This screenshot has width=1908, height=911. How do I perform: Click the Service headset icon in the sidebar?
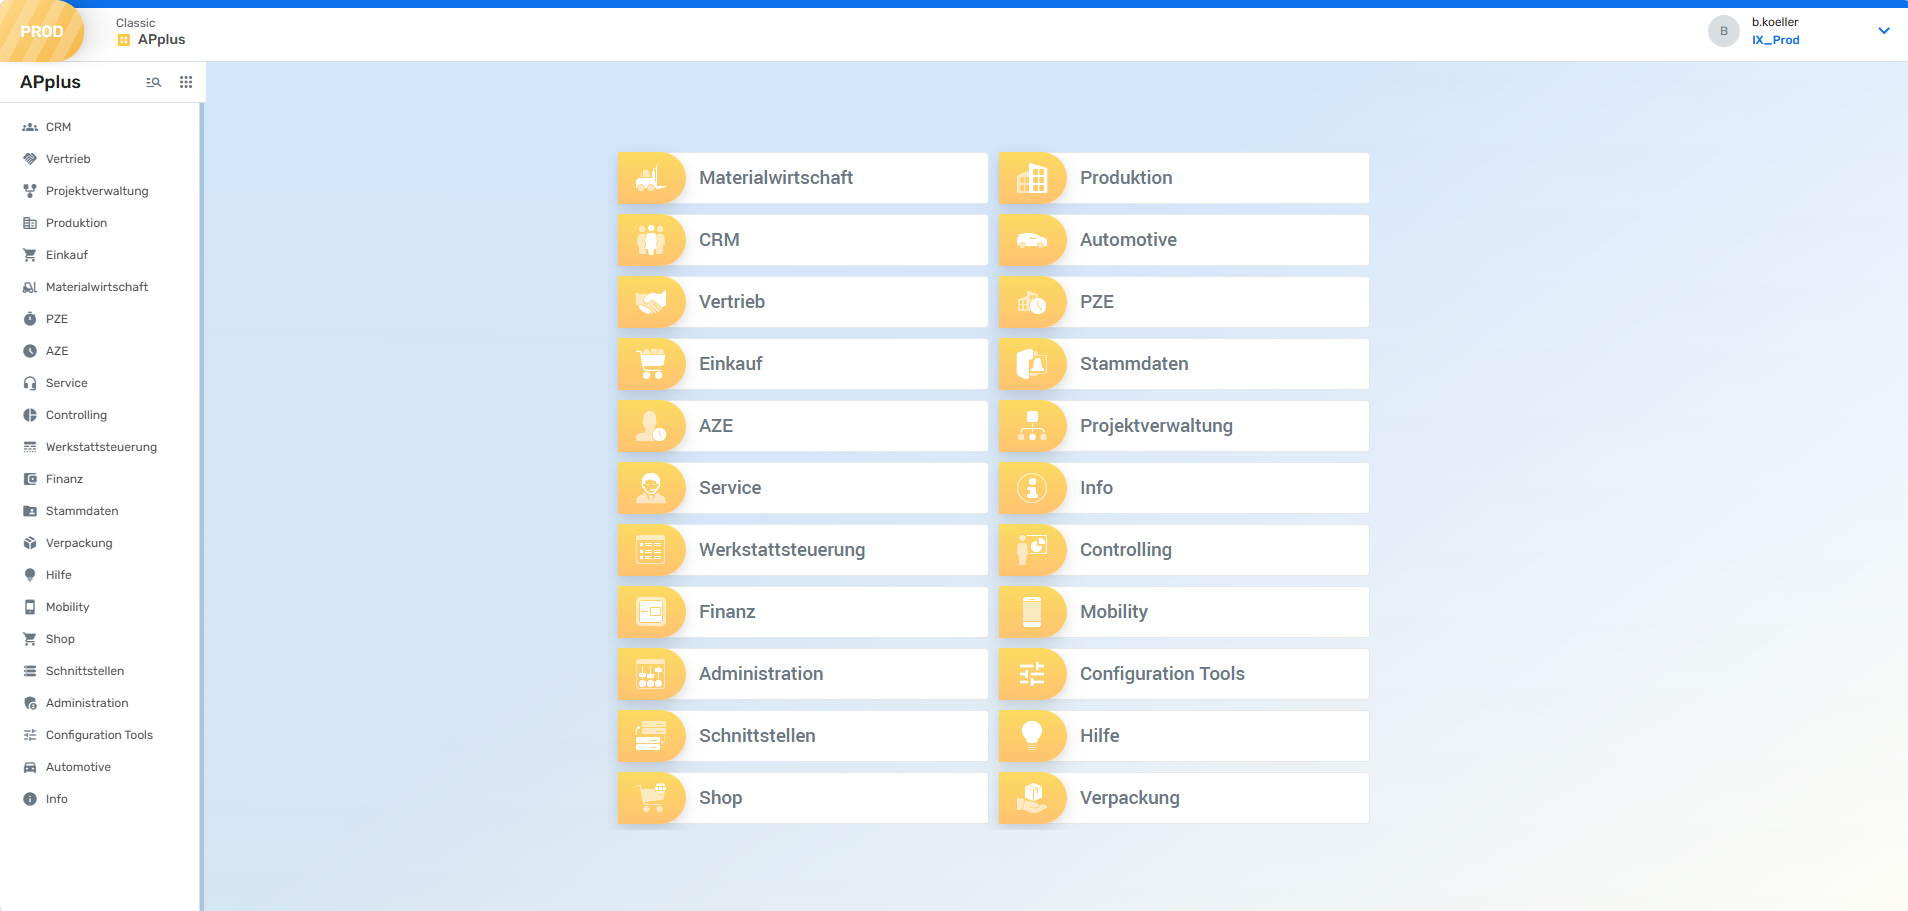click(30, 383)
